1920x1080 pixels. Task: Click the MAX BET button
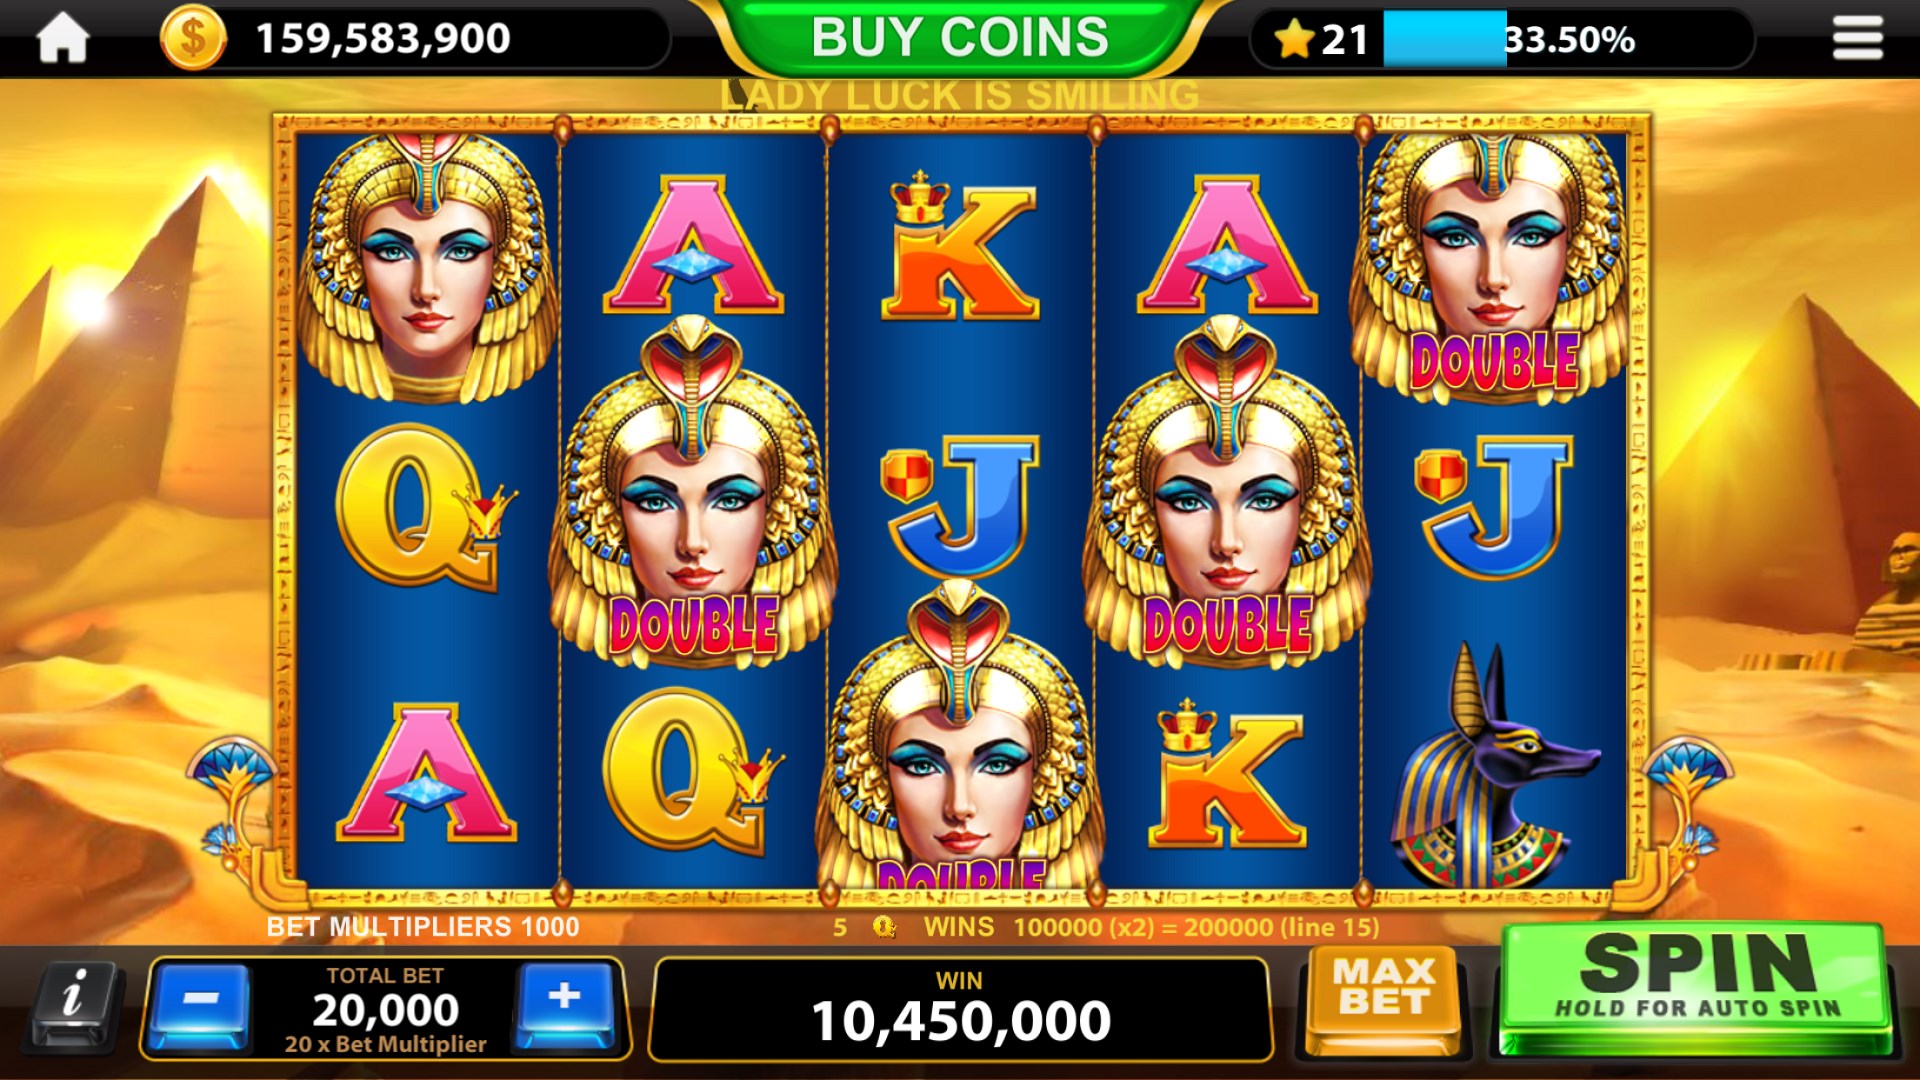pyautogui.click(x=1384, y=998)
